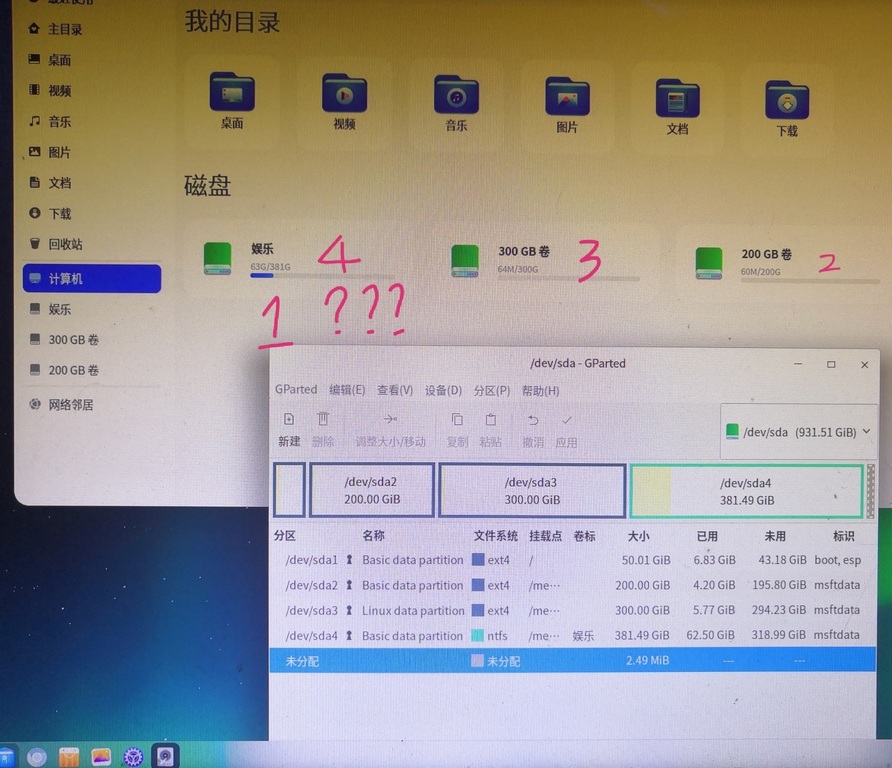892x768 pixels.
Task: Click the Resize/Move arrow toolbar icon
Action: (390, 419)
